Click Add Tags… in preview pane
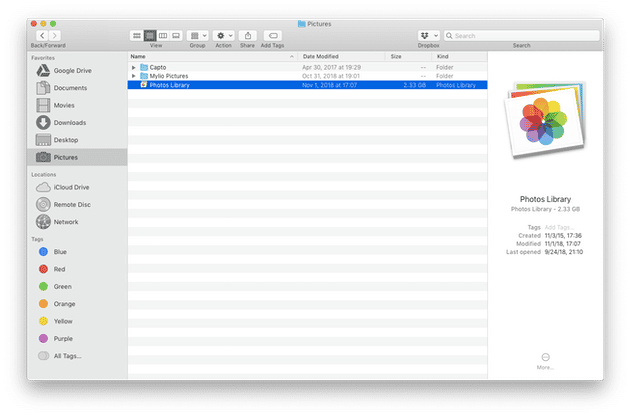Viewport: 630px width, 416px height. tap(559, 227)
